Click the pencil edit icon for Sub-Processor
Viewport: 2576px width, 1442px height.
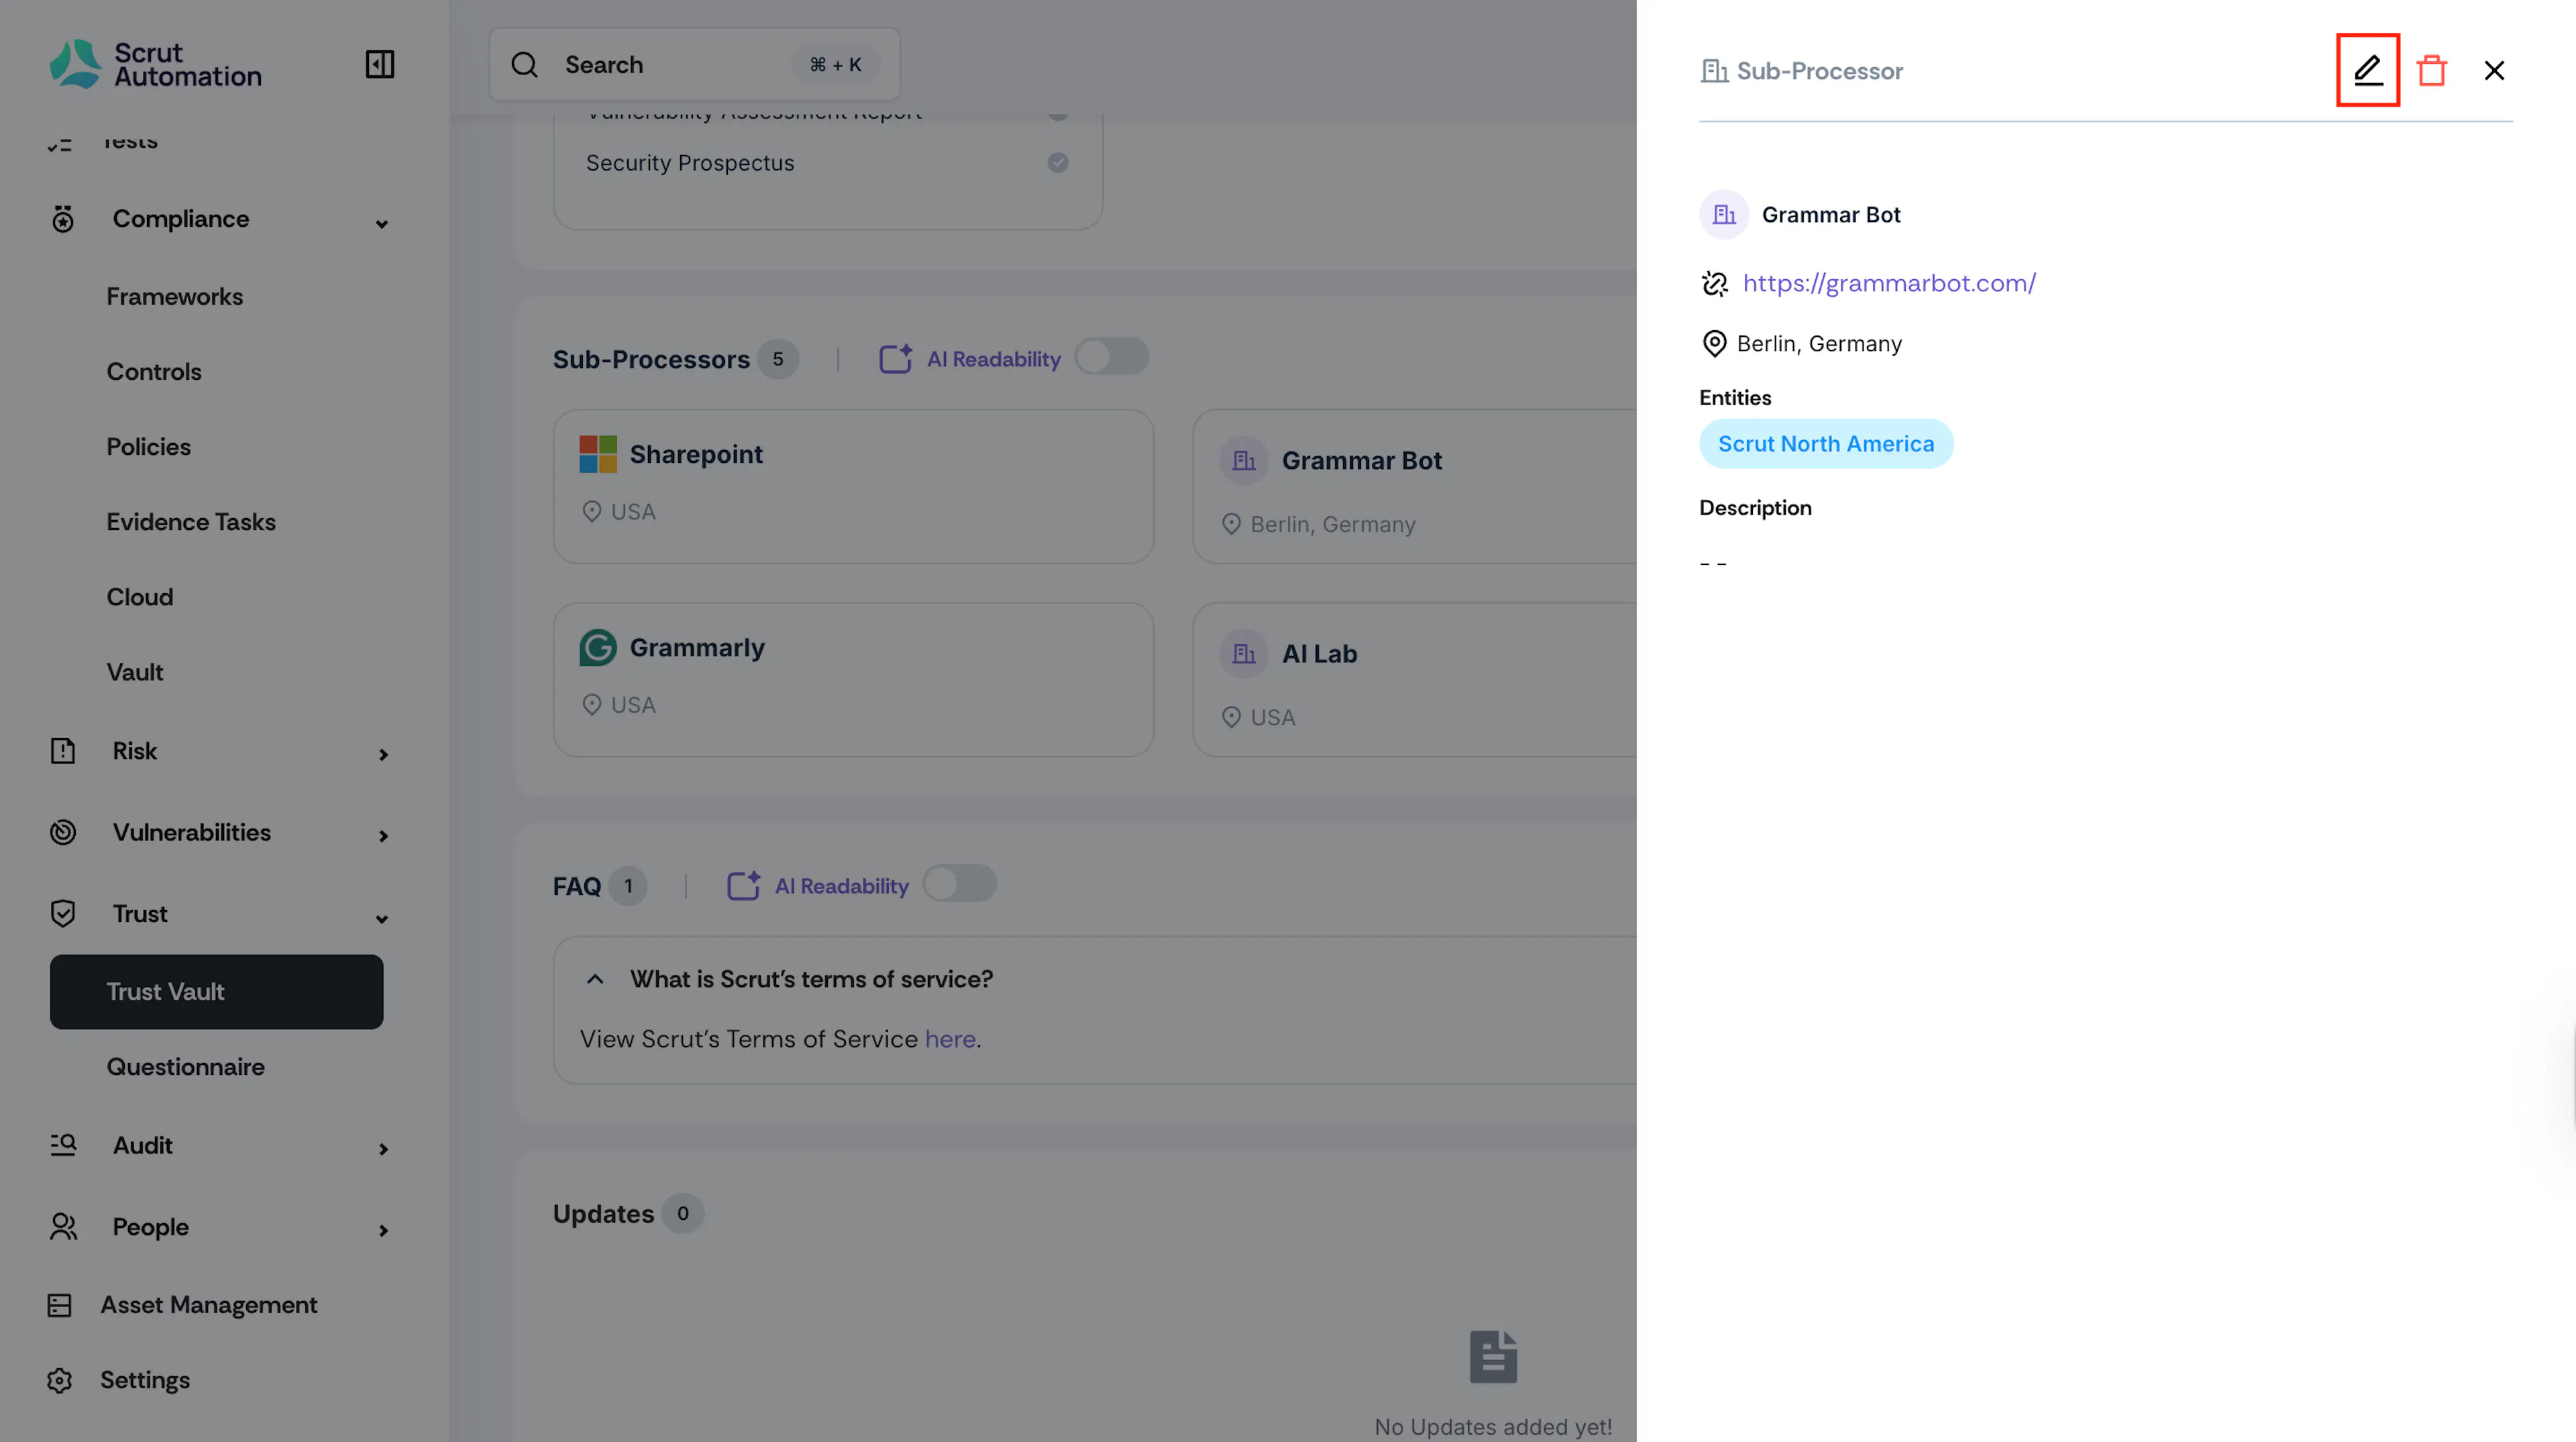coord(2367,70)
